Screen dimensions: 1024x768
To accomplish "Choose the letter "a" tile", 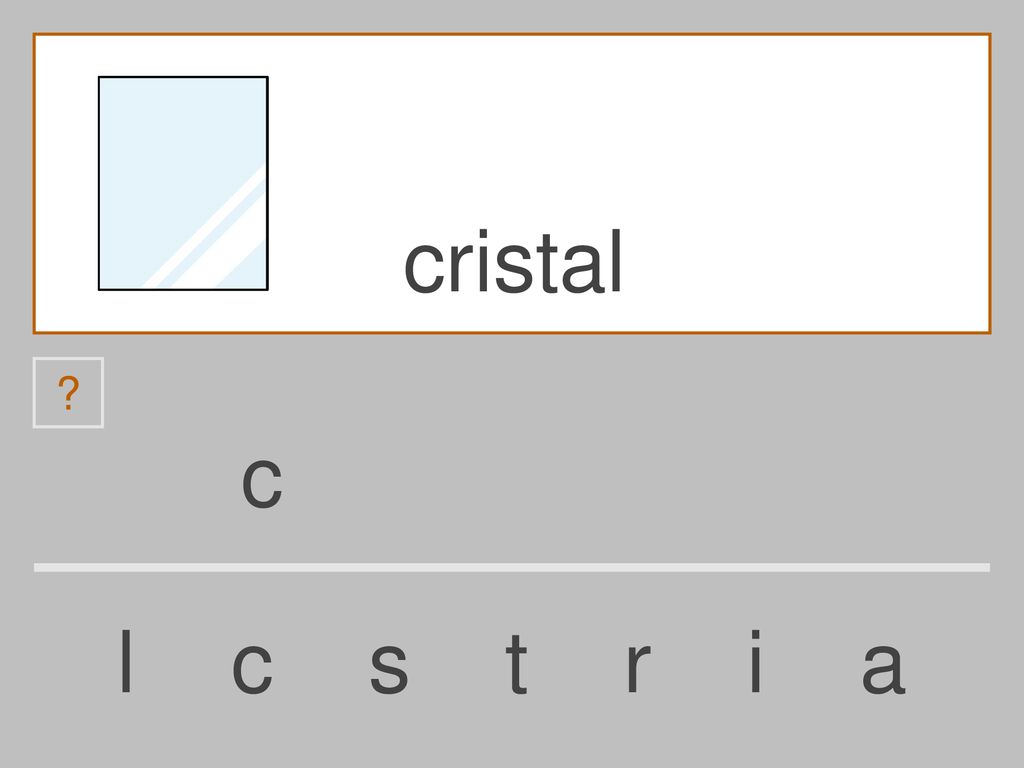I will [884, 669].
